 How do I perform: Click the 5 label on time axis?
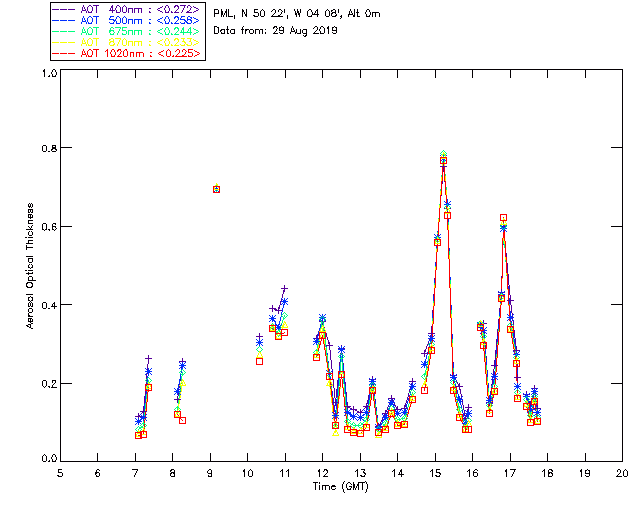[60, 473]
